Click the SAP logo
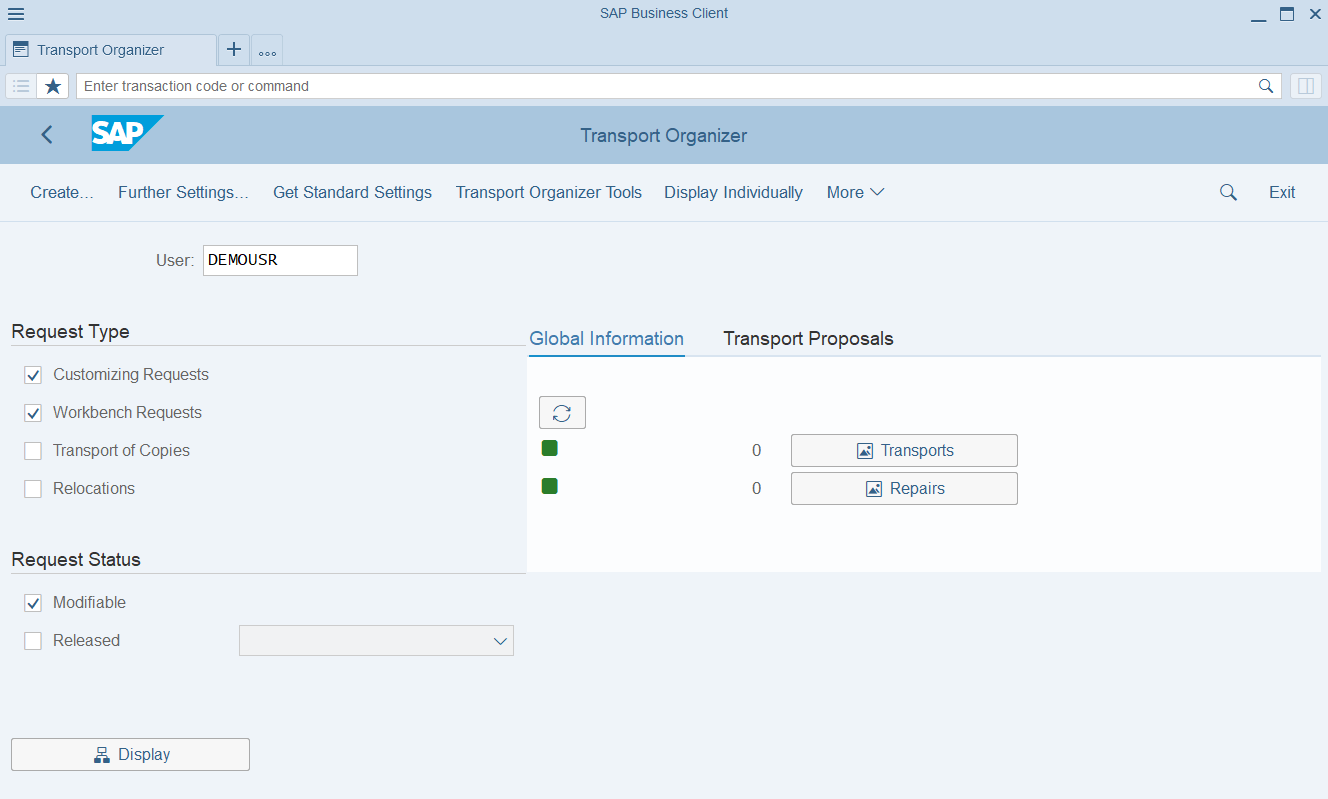The image size is (1328, 799). [x=127, y=133]
